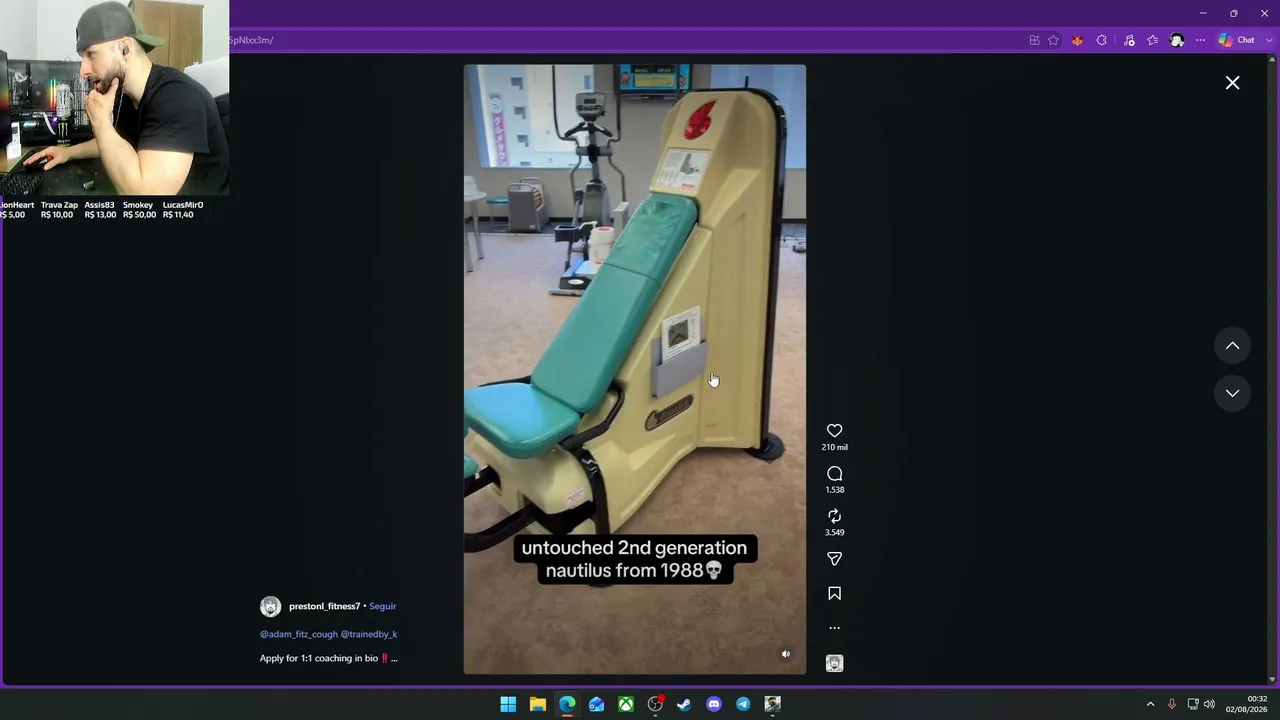This screenshot has height=720, width=1280.
Task: Open prestonl_fitness7 profile picture
Action: click(x=270, y=606)
